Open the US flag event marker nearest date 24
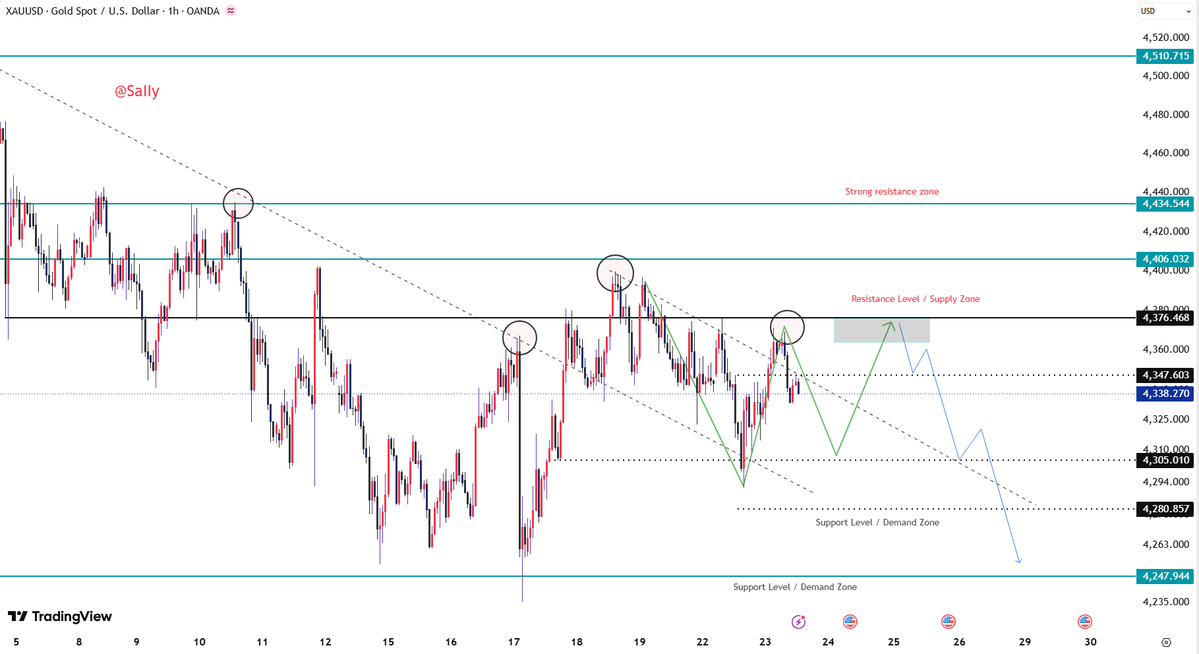The width and height of the screenshot is (1199, 654). pos(850,621)
